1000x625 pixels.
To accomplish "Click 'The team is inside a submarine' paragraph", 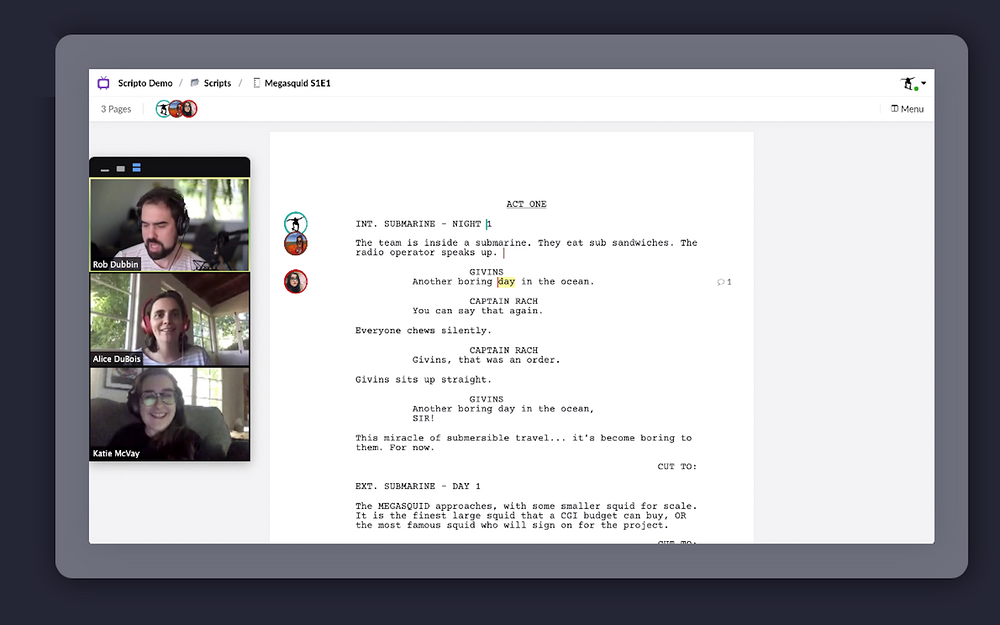I will coord(526,247).
